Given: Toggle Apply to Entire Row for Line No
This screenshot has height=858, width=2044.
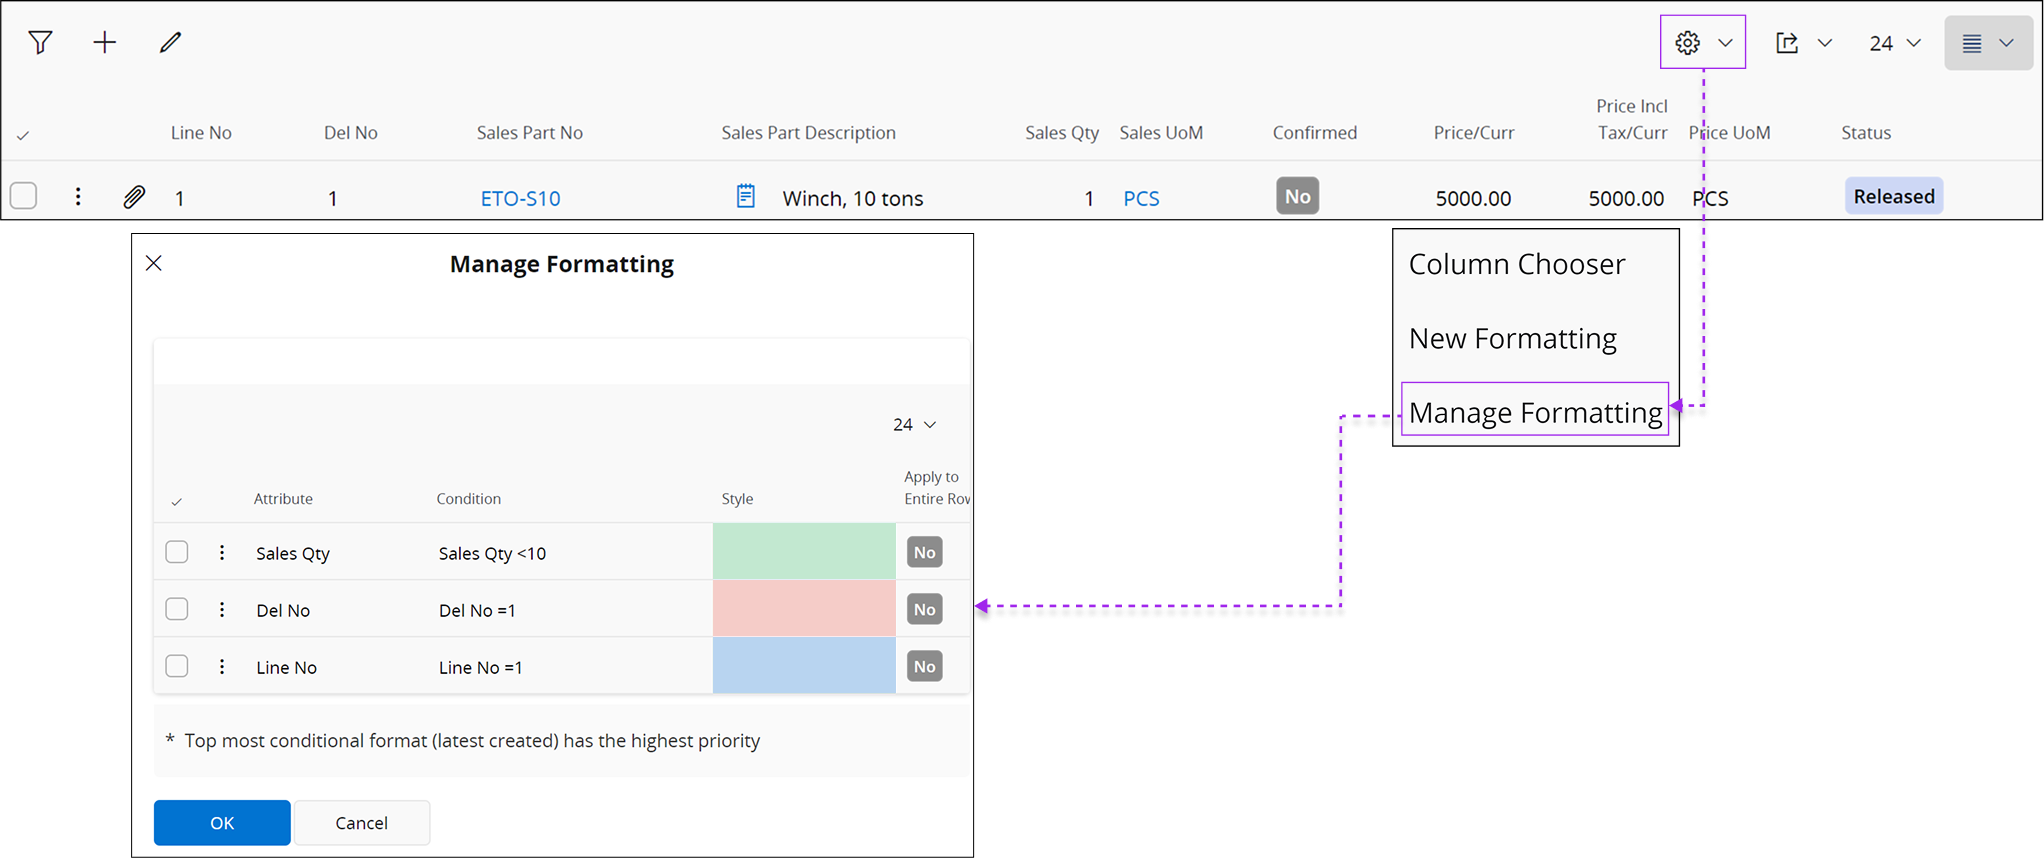Looking at the screenshot, I should 925,666.
